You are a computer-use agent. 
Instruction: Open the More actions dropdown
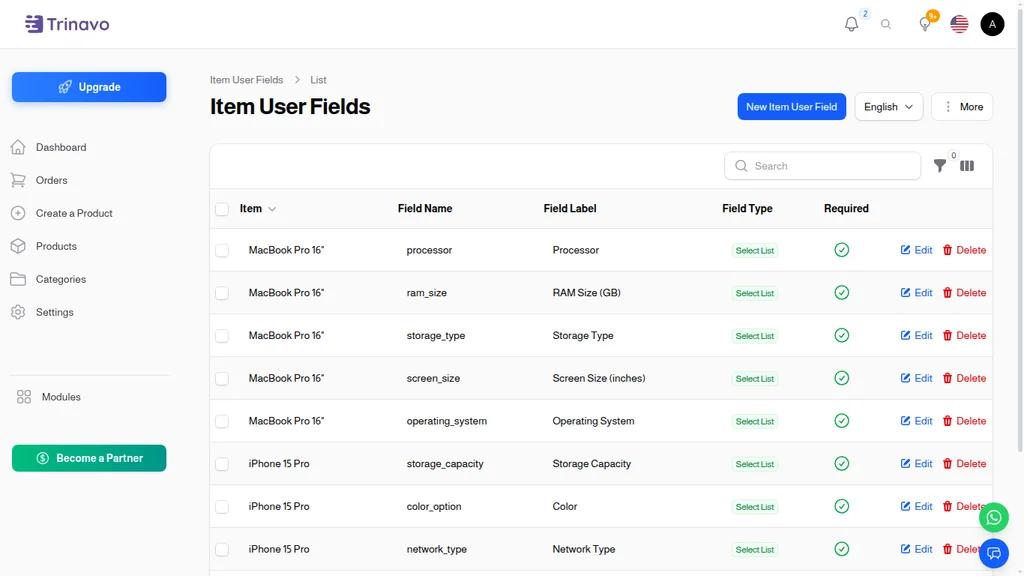[x=962, y=106]
